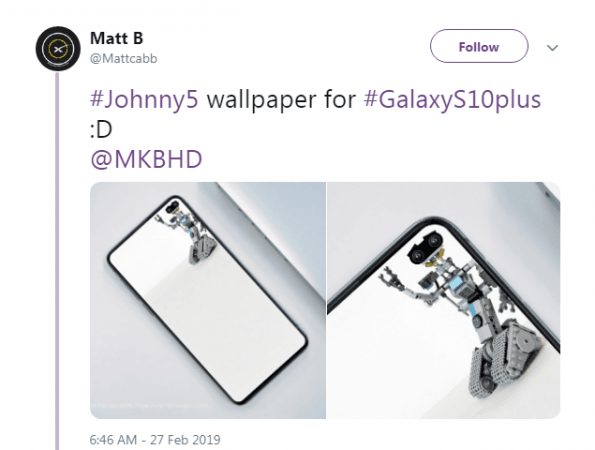Viewport: 595px width, 450px height.
Task: Expand the tweet options chevron
Action: pyautogui.click(x=552, y=48)
